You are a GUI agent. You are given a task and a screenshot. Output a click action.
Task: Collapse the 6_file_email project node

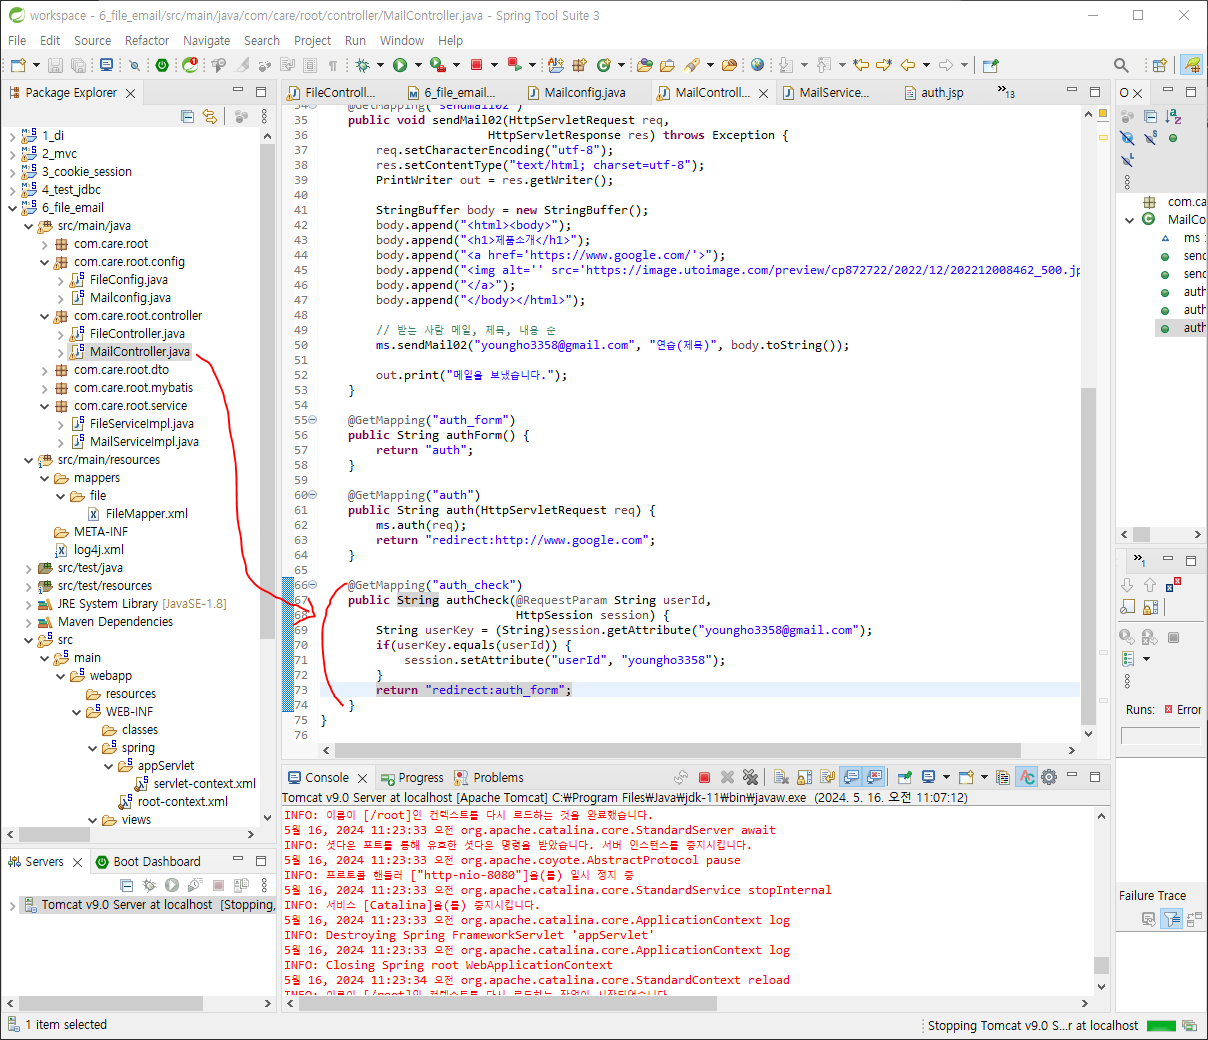13,208
